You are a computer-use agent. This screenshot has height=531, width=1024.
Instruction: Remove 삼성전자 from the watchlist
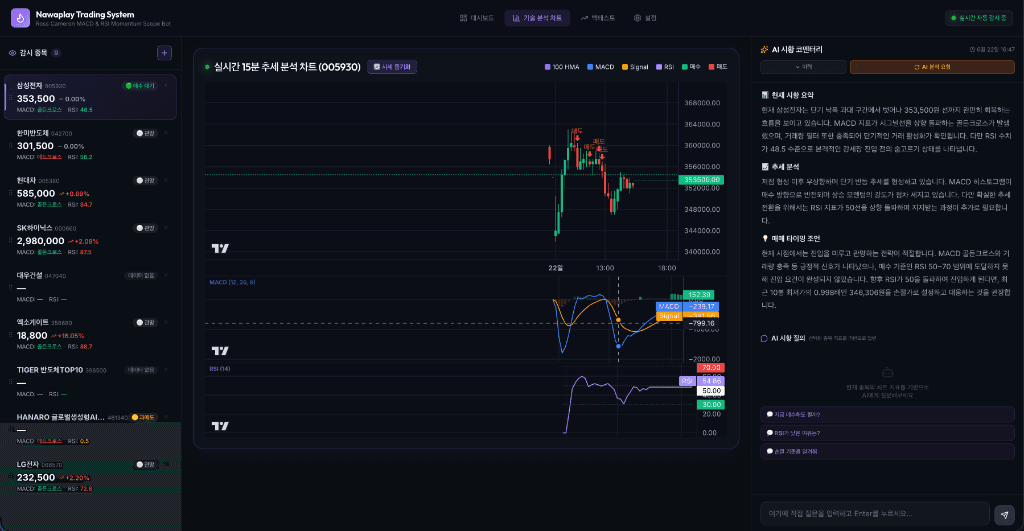166,86
